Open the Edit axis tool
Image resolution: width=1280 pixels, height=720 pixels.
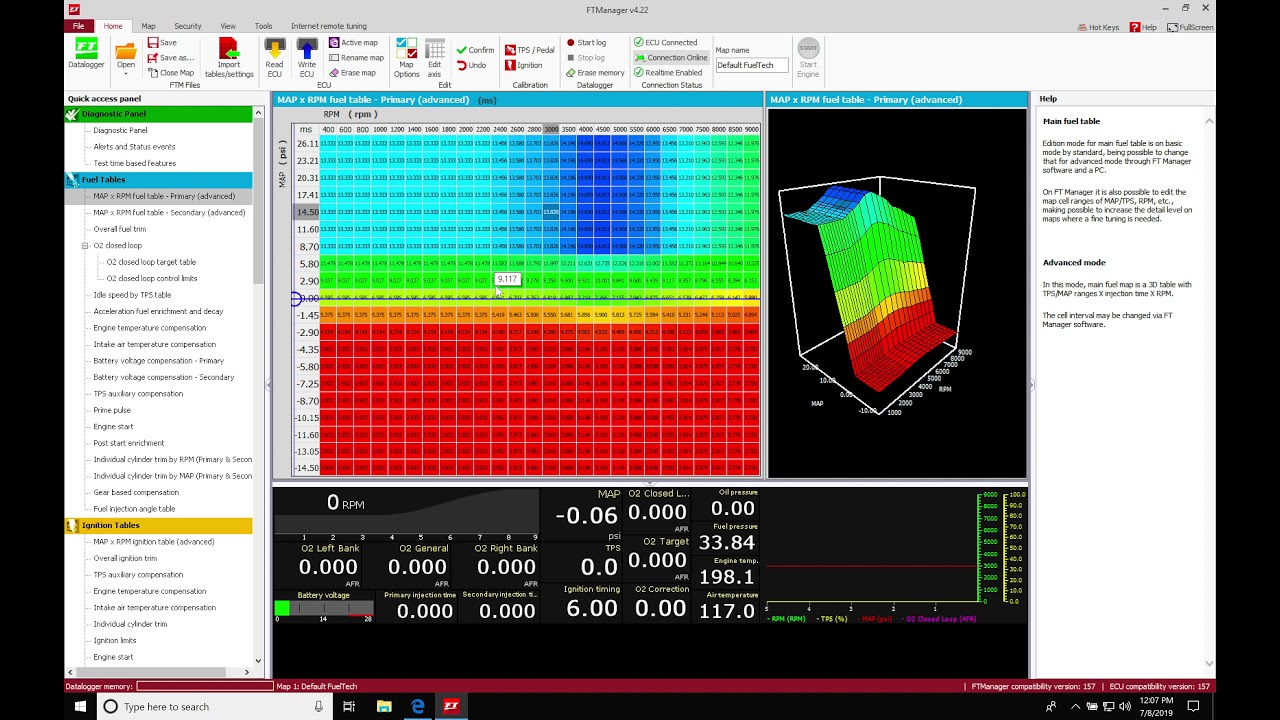tap(435, 57)
